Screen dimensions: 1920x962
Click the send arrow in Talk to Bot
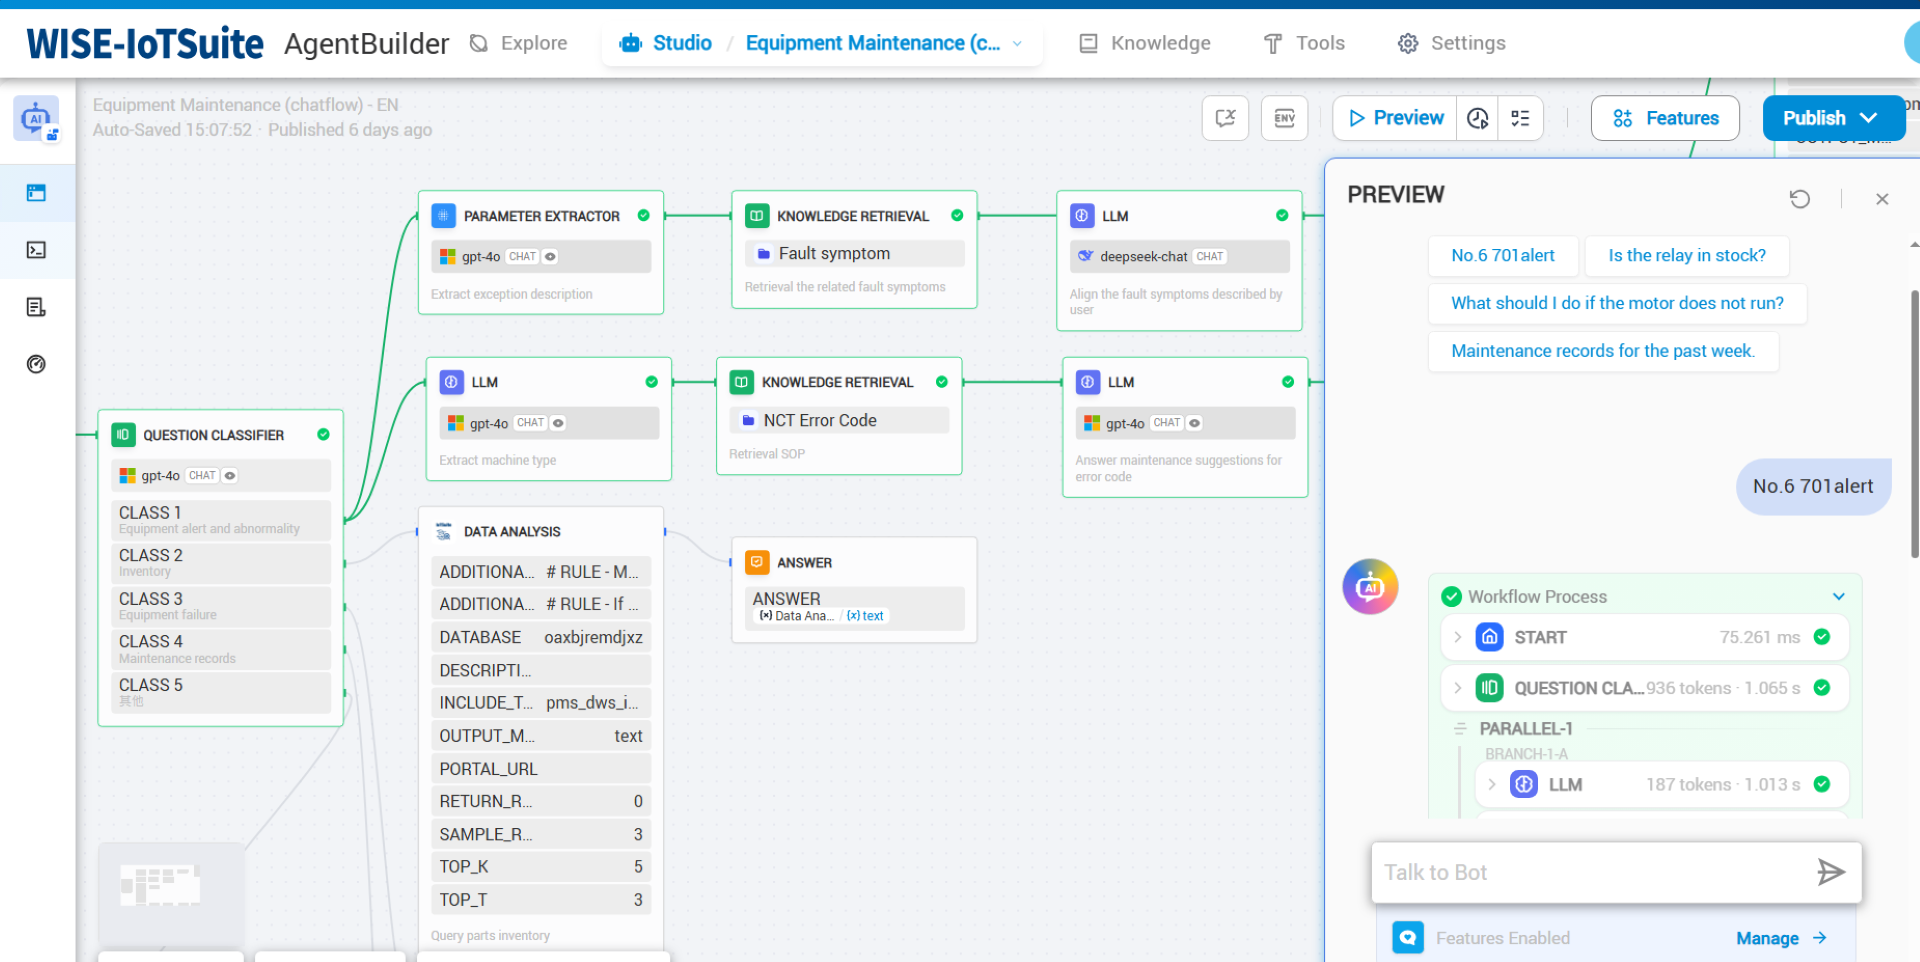click(1830, 872)
